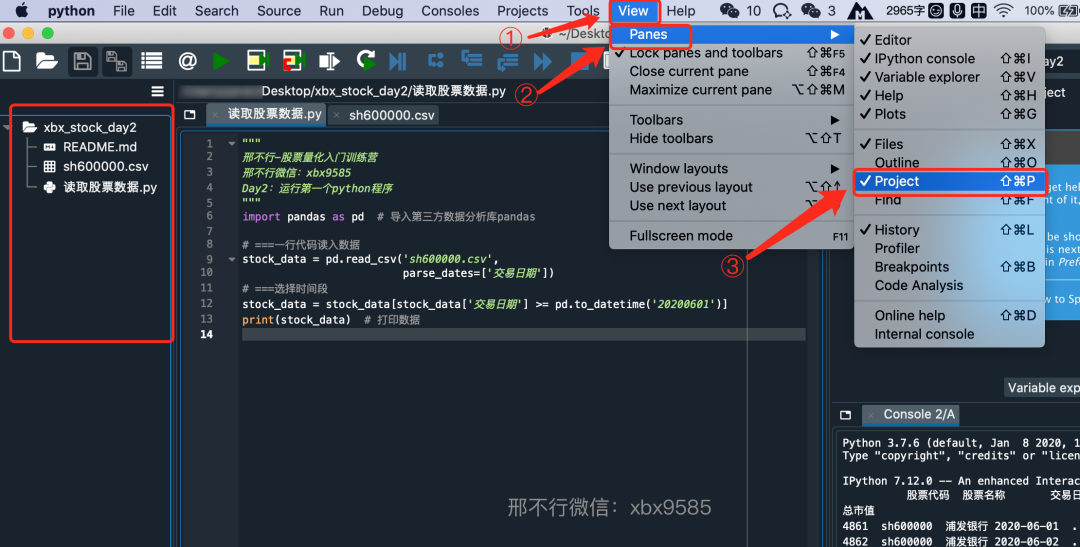Screen dimensions: 1080x547
Task: Click the first WeChat icon in menu bar
Action: point(729,10)
